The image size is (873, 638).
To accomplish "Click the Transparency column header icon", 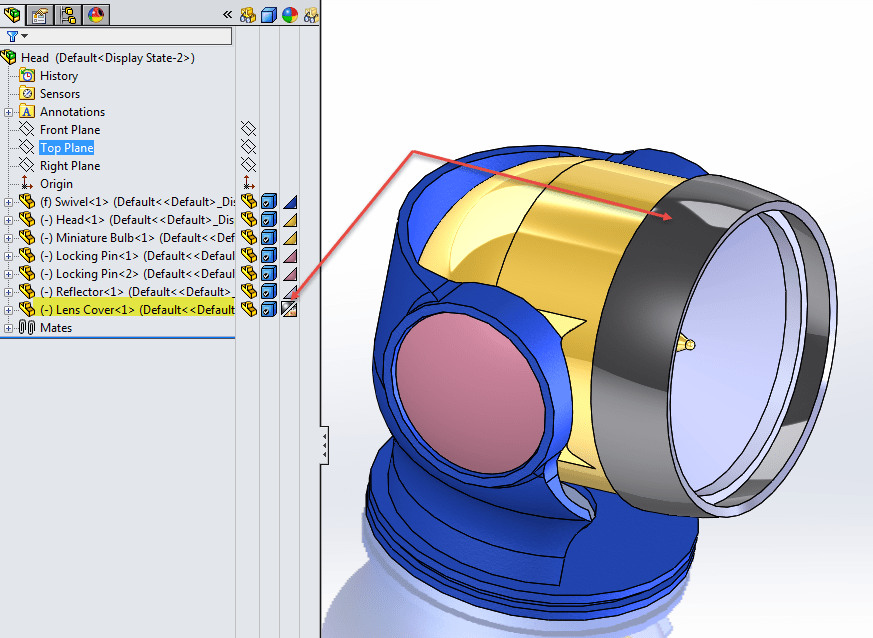I will coord(311,15).
